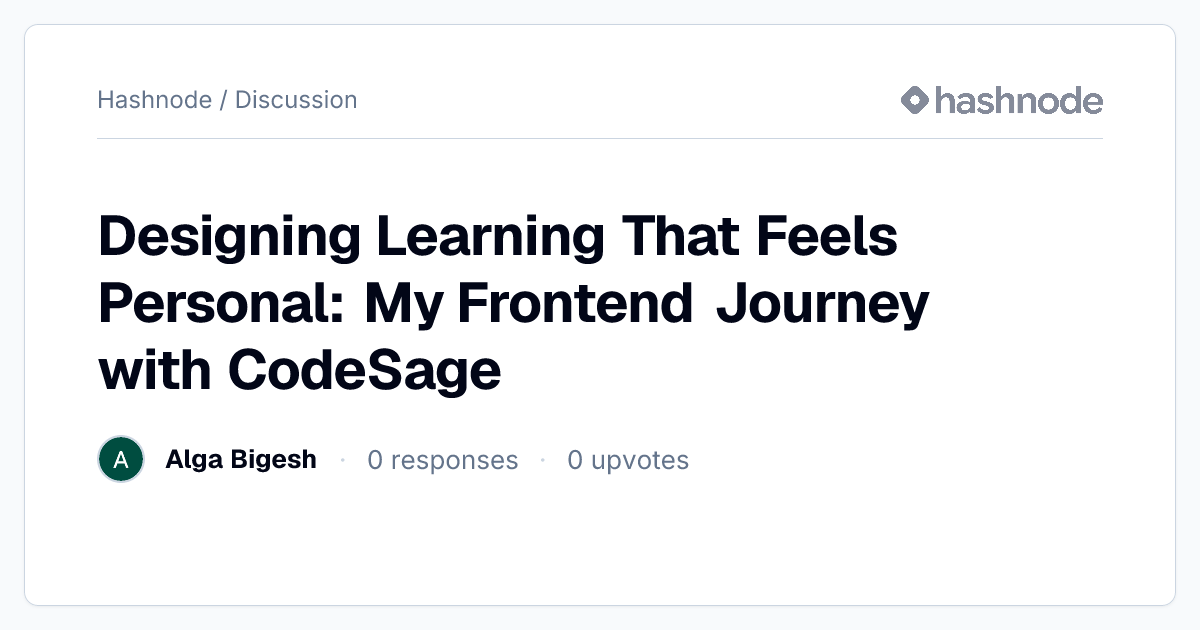Screen dimensions: 1200x630
Task: Select the word 'CodeSage' in the title
Action: click(365, 370)
